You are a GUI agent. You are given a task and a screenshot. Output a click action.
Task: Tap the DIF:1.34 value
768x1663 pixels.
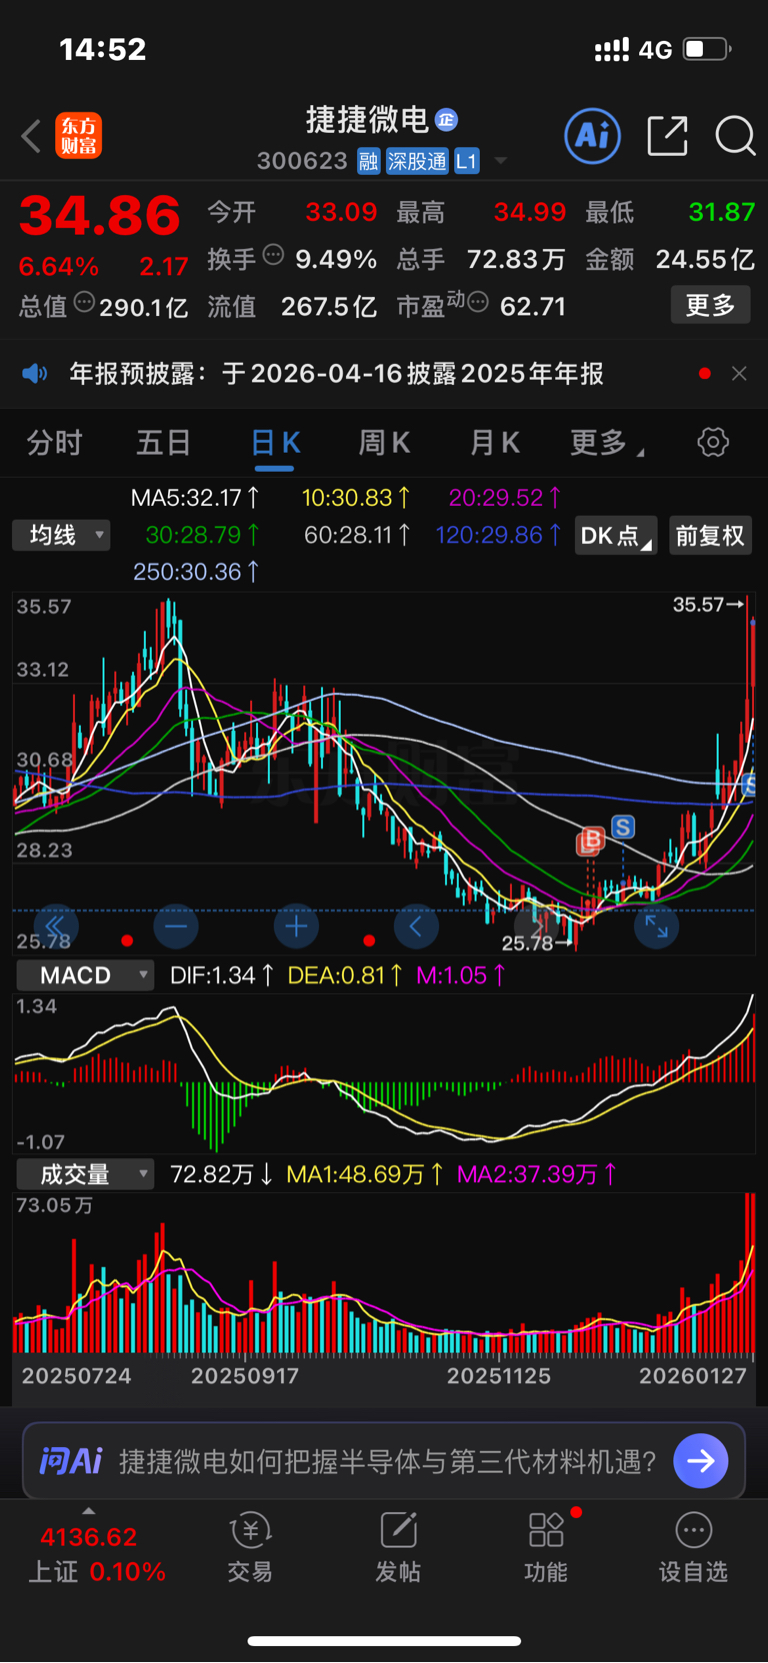pyautogui.click(x=222, y=975)
